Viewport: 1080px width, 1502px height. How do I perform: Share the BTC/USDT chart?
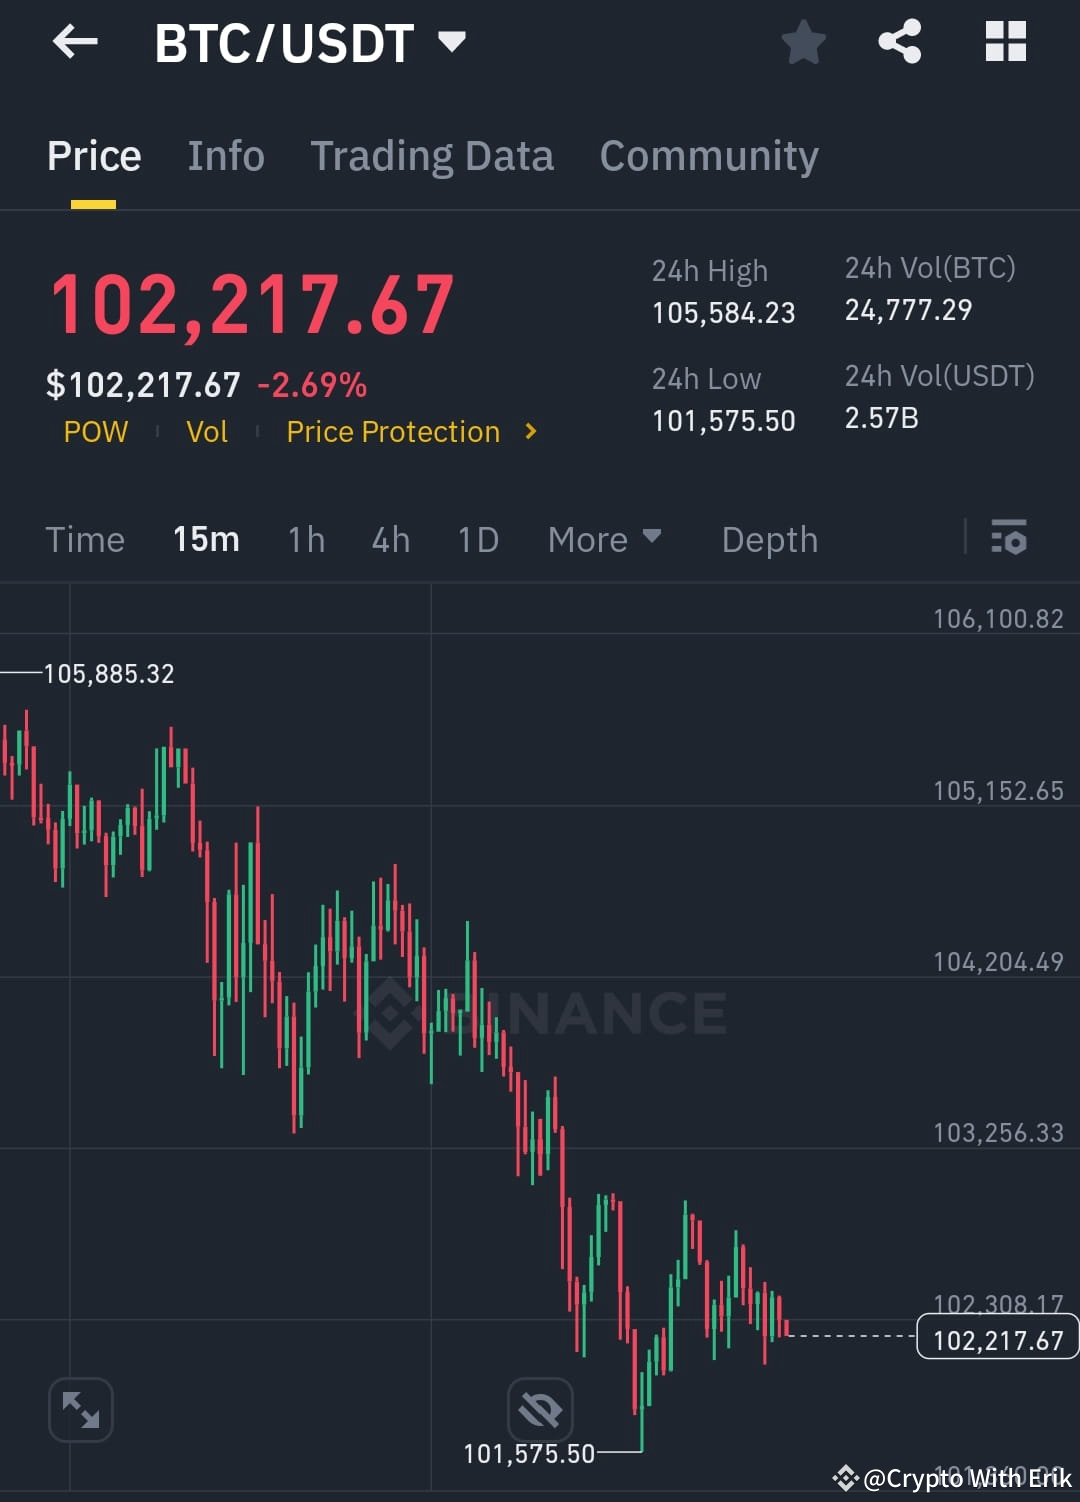click(899, 42)
